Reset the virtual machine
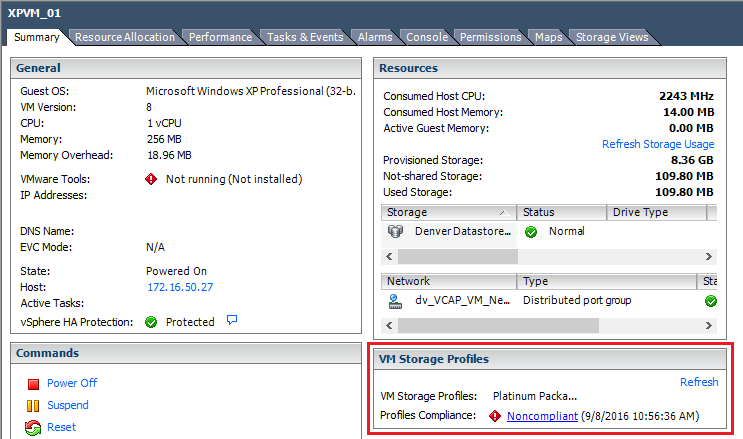This screenshot has height=439, width=743. coord(62,427)
